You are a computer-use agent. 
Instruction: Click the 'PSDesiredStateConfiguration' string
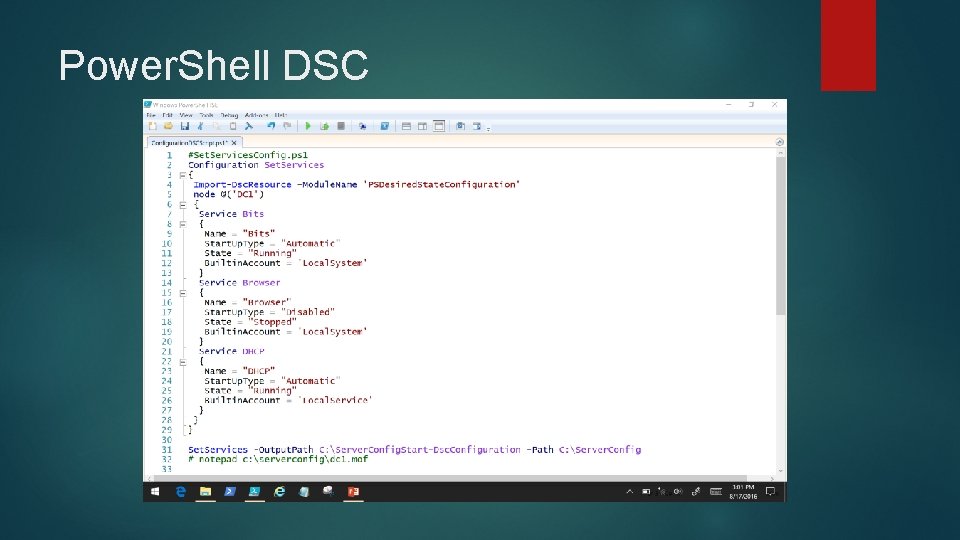tap(441, 184)
